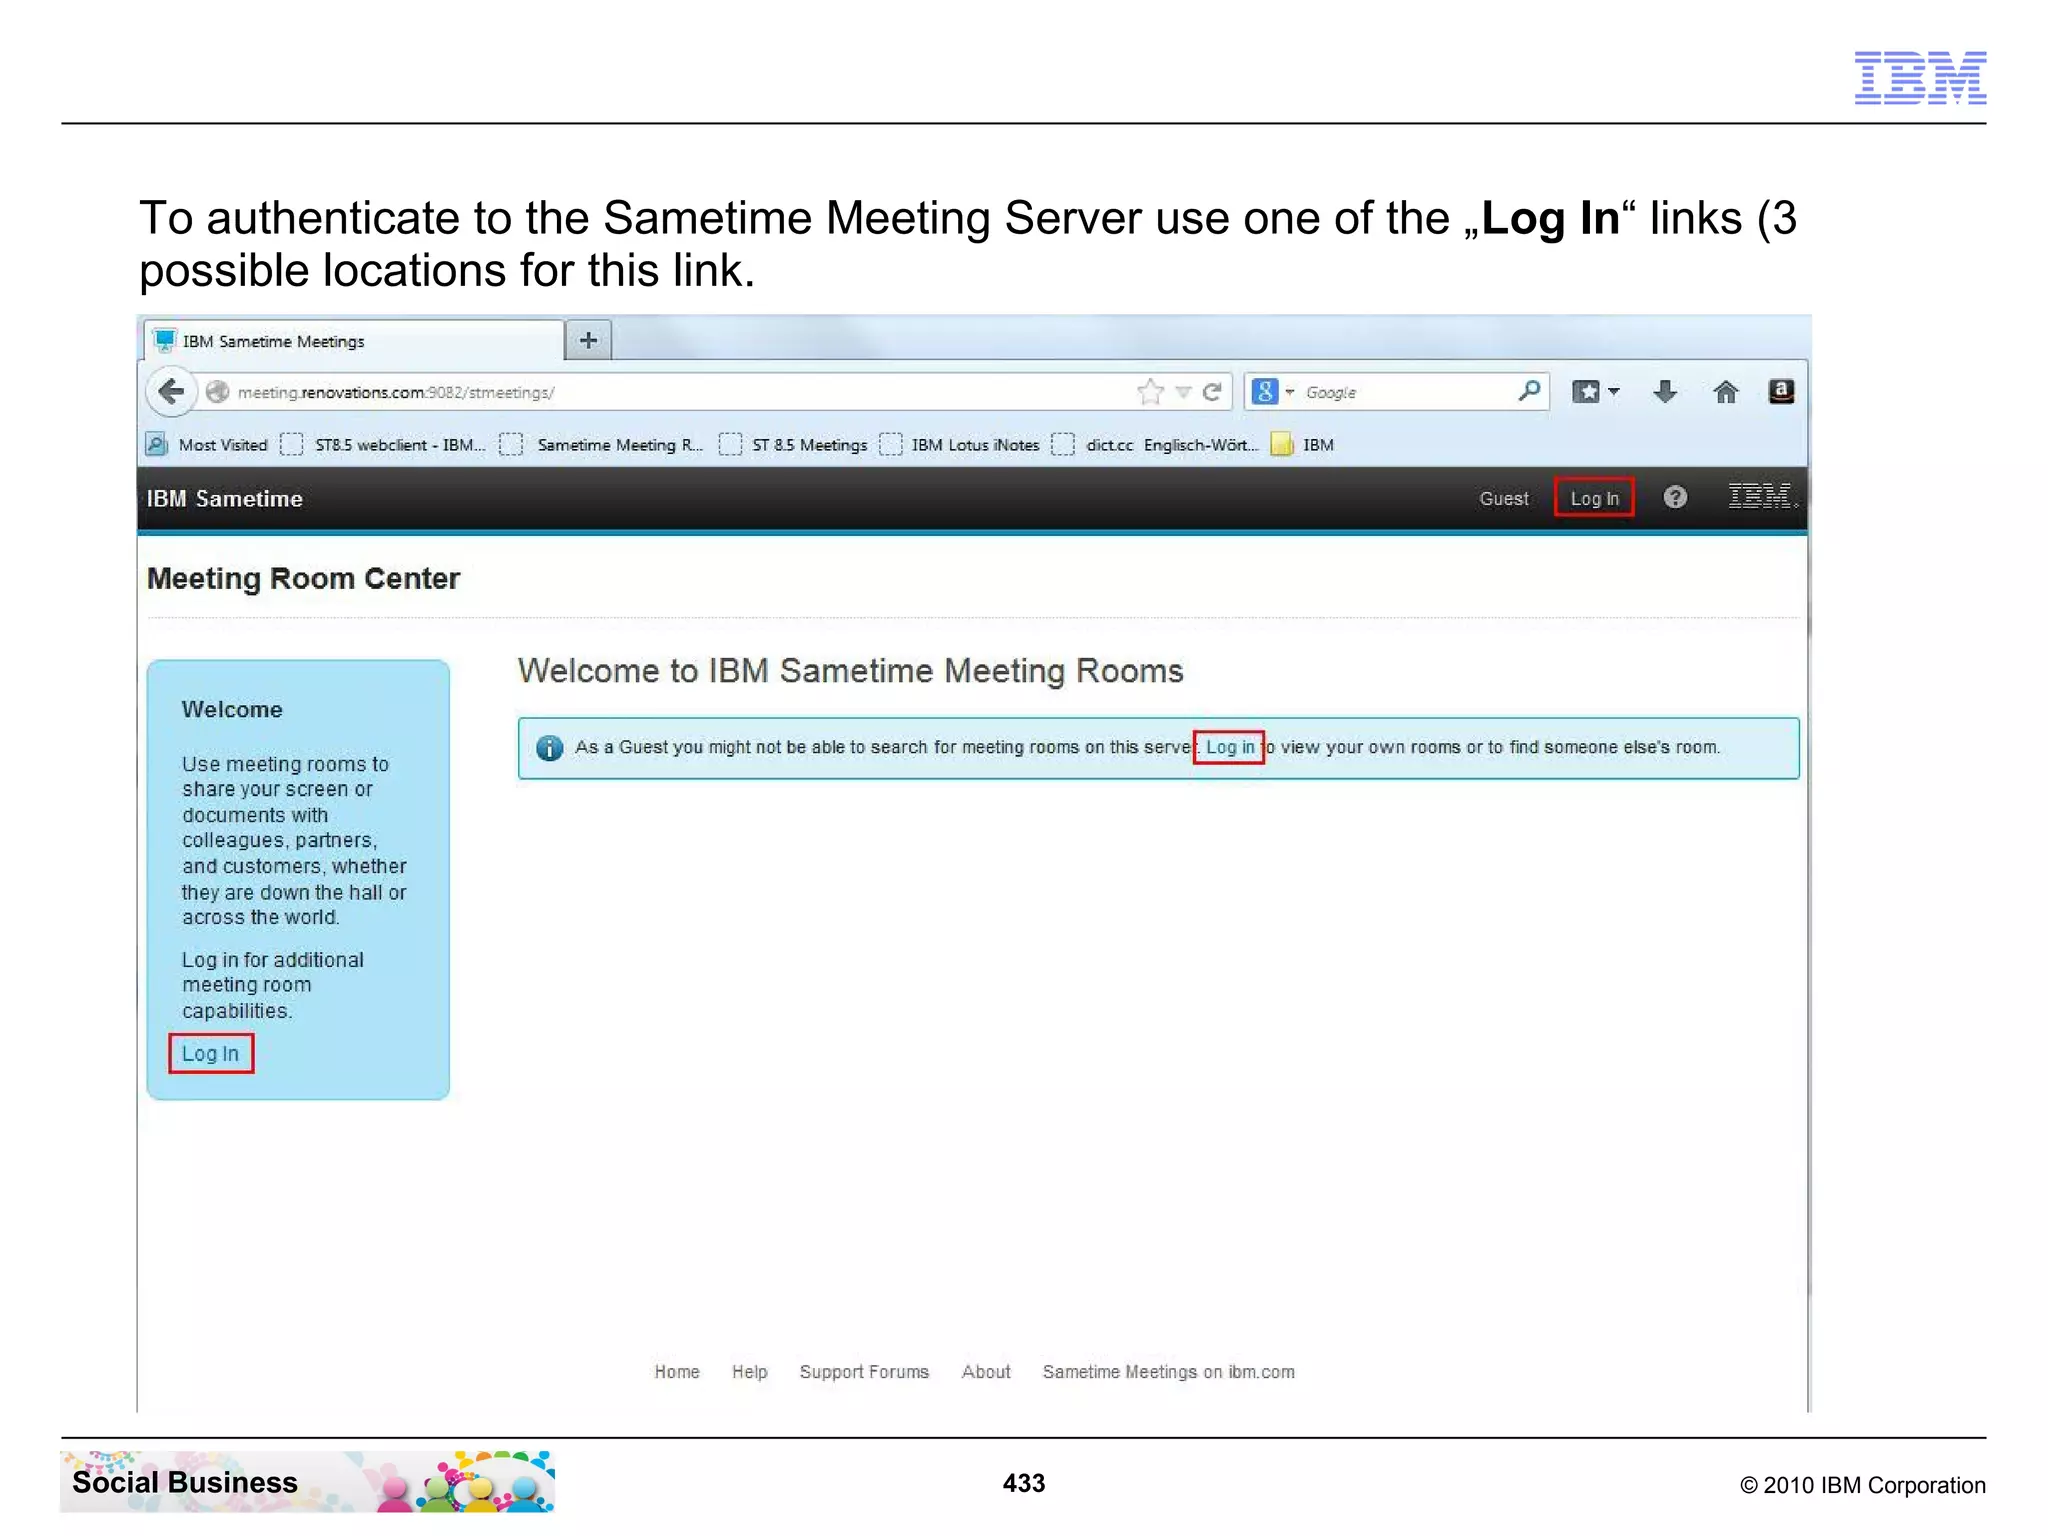Open Sametime Meetings on ibm.com link
This screenshot has width=2048, height=1536.
pos(1168,1372)
